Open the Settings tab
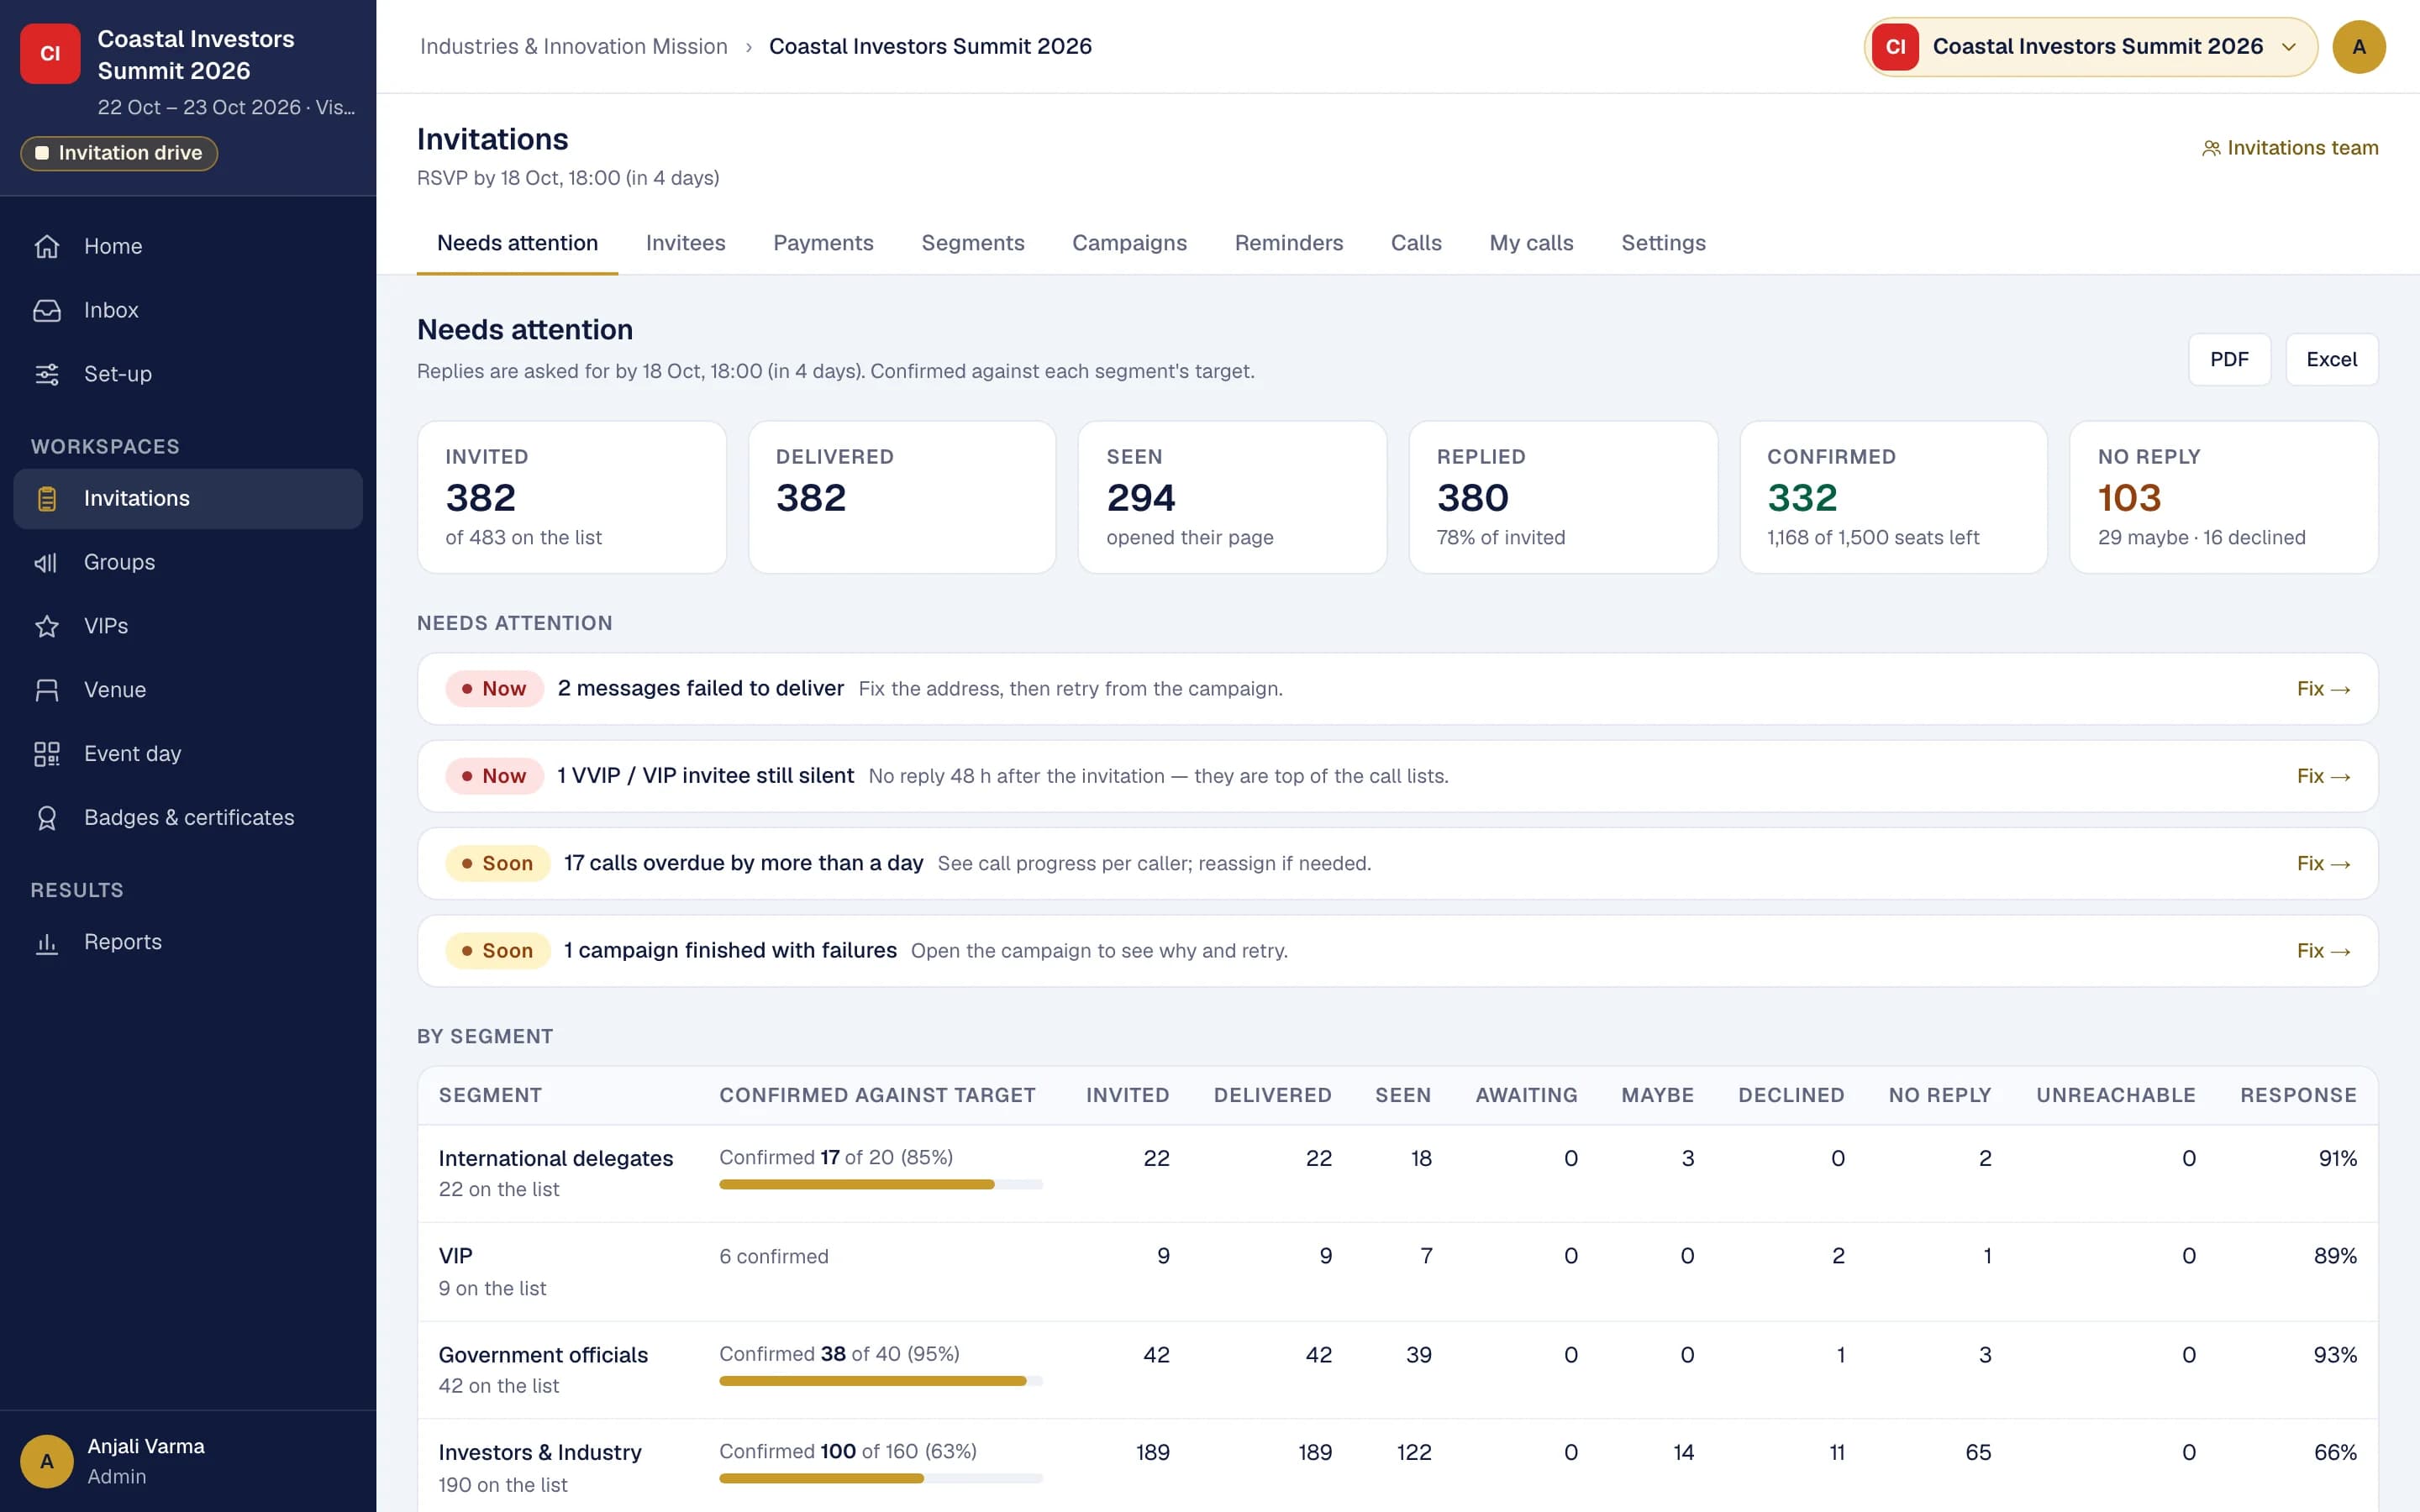The width and height of the screenshot is (2420, 1512). 1663,243
